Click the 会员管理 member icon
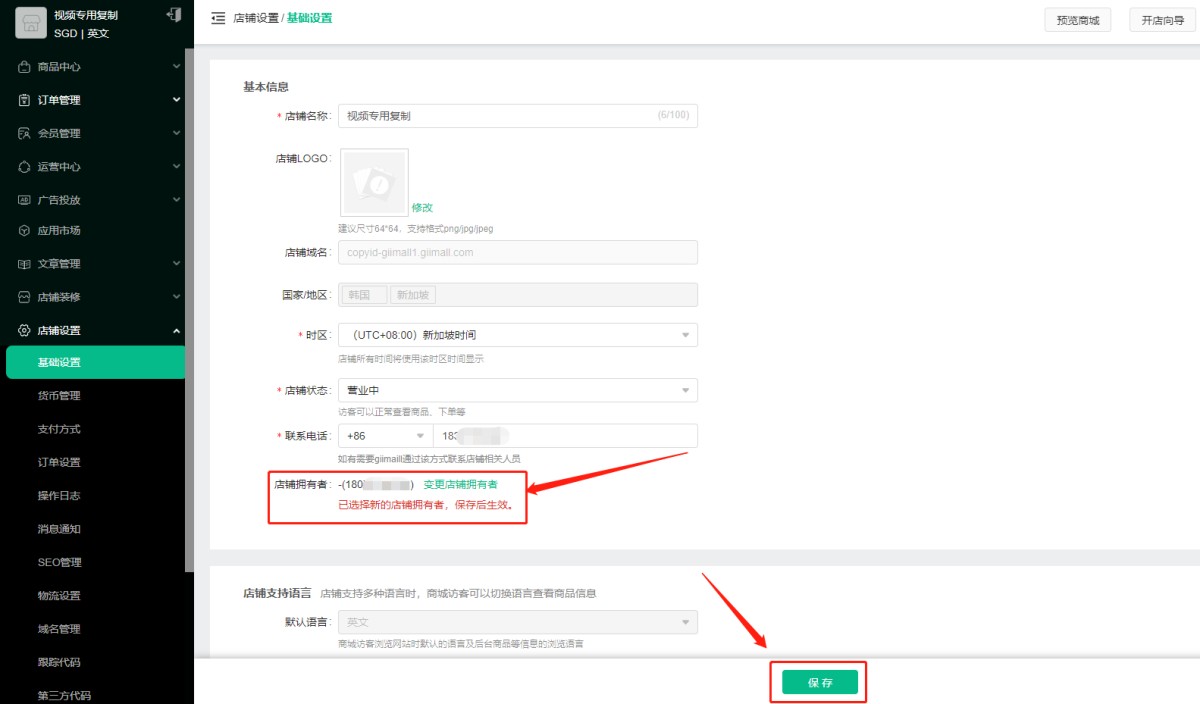The image size is (1200, 704). click(x=24, y=133)
